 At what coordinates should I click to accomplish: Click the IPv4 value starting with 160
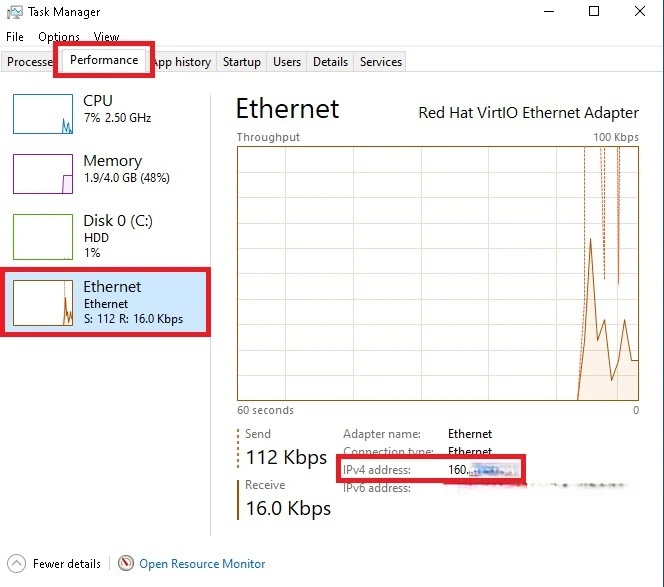483,470
